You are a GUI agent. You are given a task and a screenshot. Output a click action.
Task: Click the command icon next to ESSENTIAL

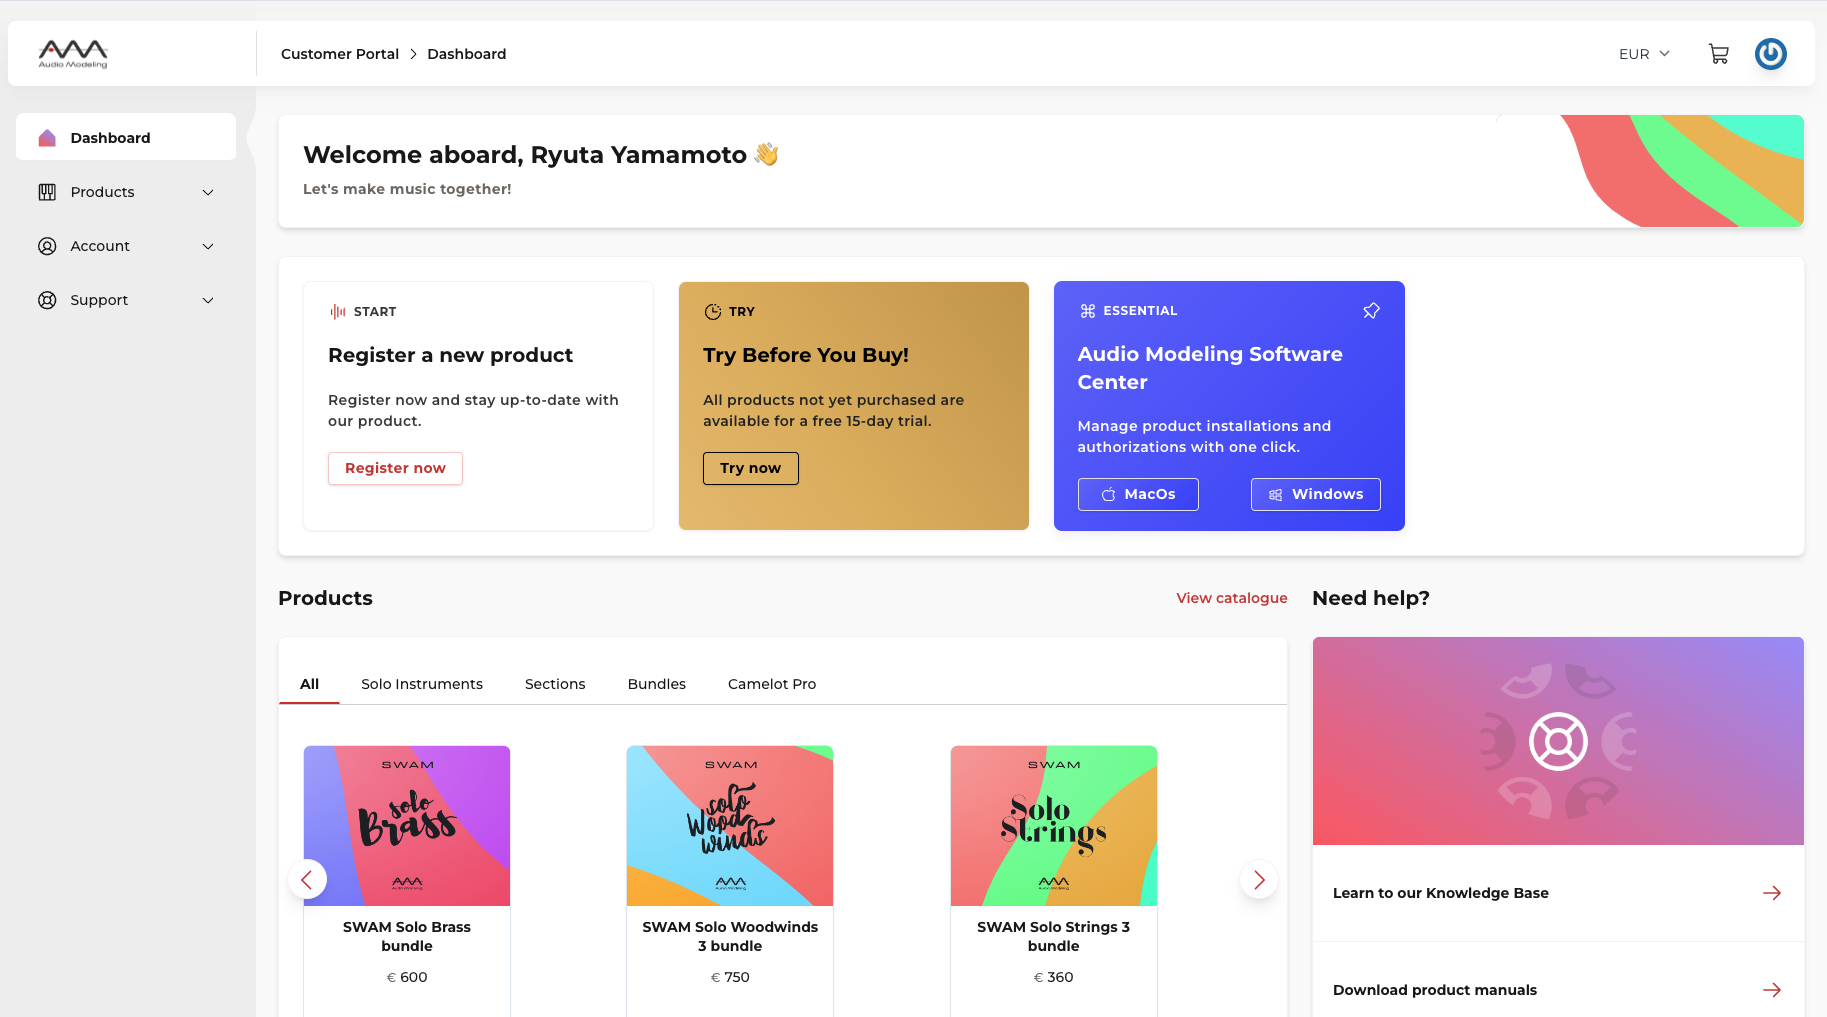1088,311
